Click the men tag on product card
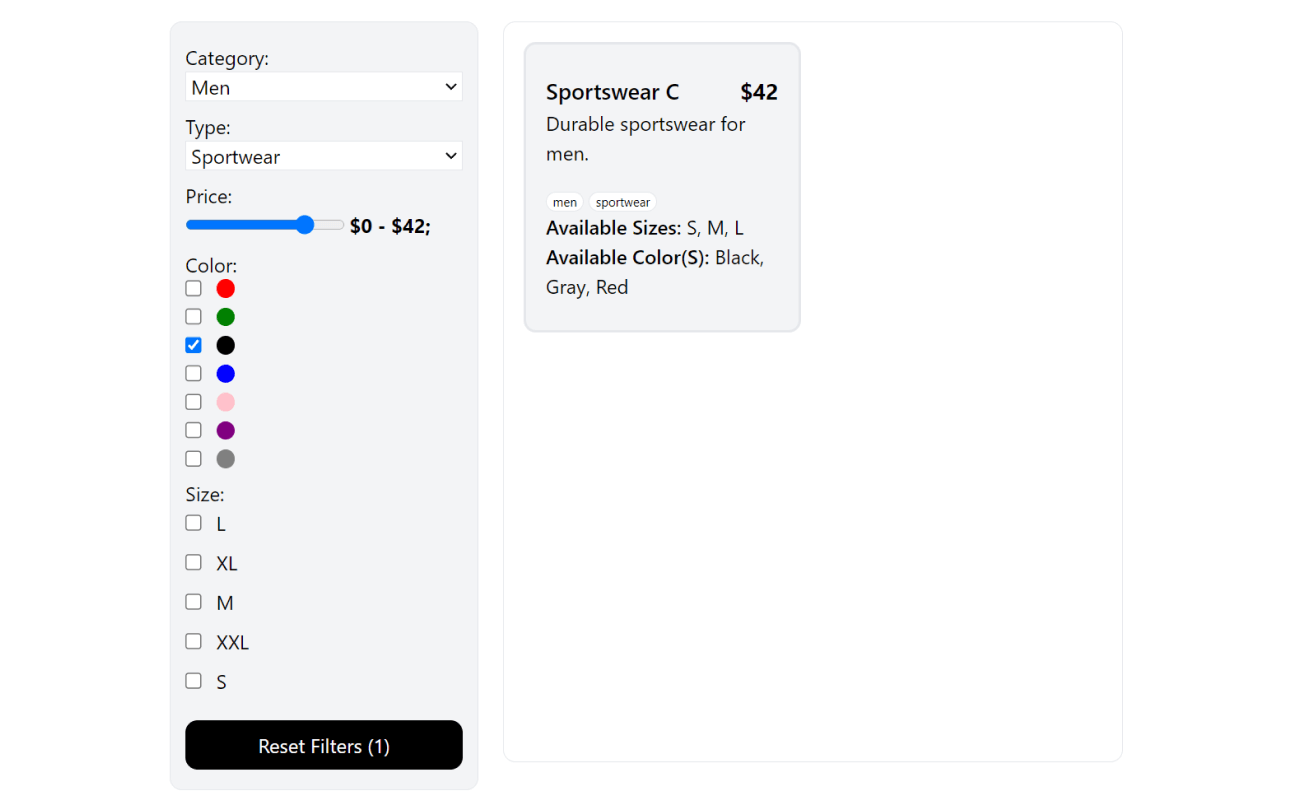 click(x=565, y=203)
